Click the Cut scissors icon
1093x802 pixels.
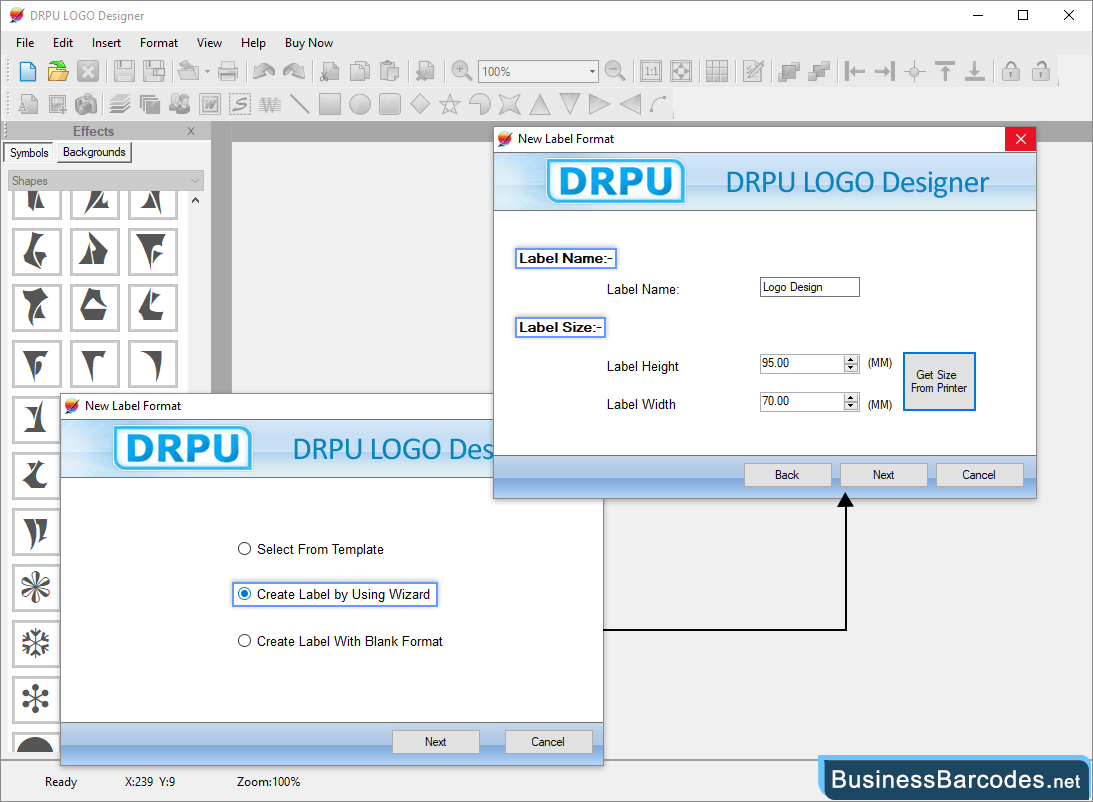329,71
